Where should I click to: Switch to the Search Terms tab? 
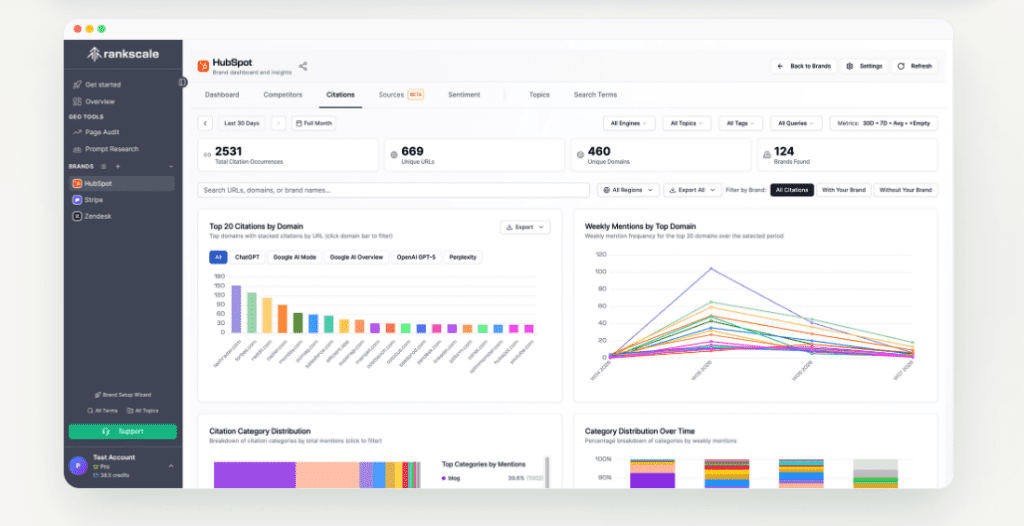point(595,95)
